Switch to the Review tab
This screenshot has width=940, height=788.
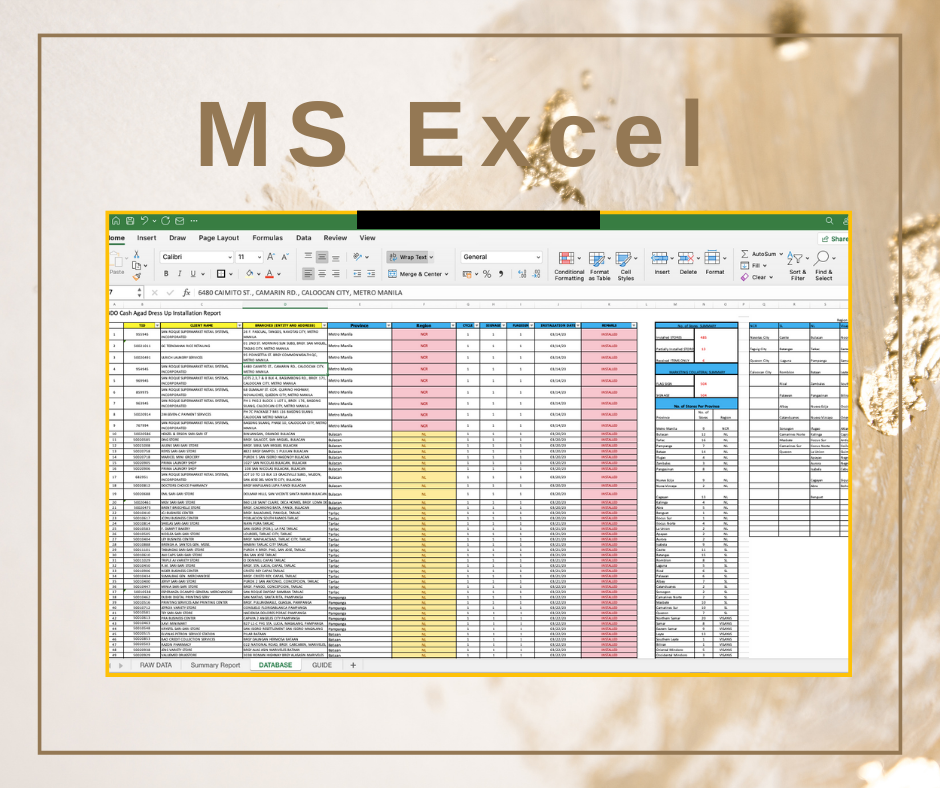coord(335,238)
